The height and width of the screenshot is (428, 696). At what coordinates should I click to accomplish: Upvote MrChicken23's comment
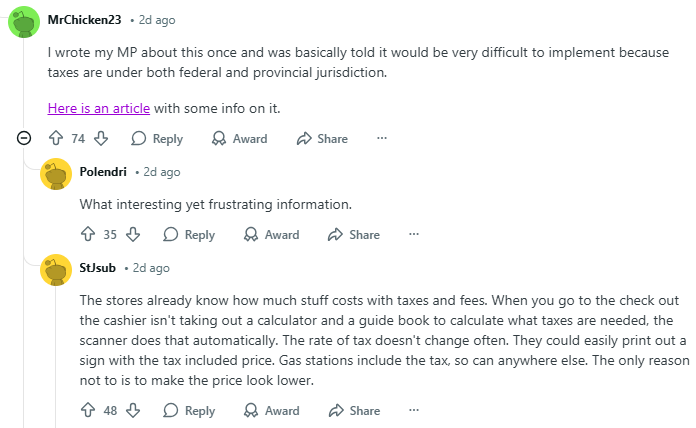click(56, 139)
